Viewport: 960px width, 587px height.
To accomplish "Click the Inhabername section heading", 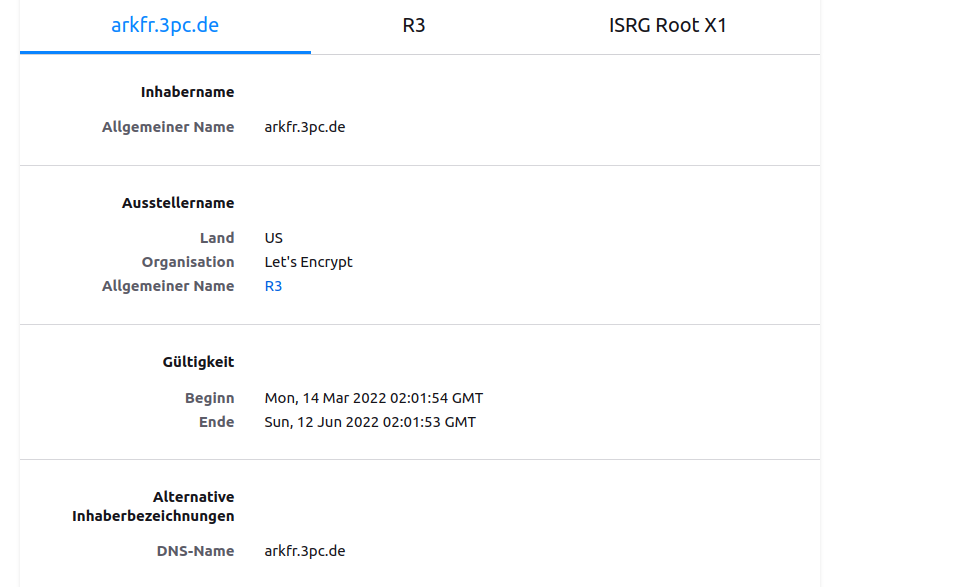I will (187, 92).
